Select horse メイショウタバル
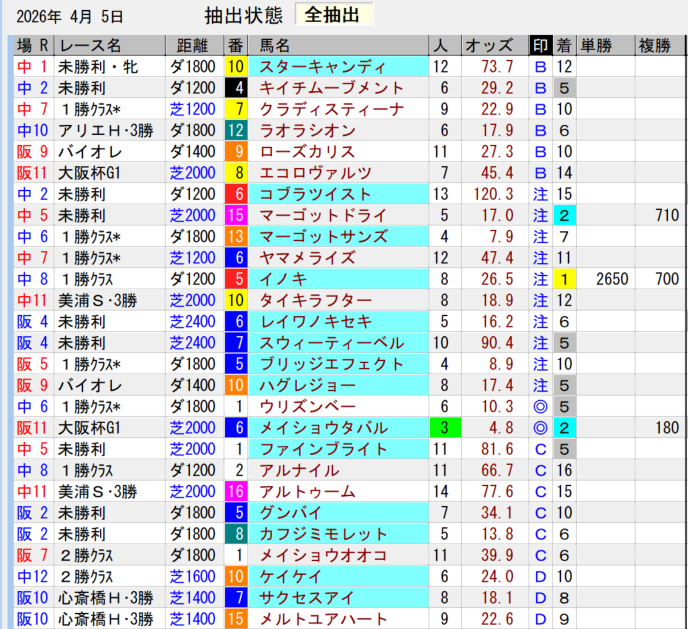 [338, 428]
